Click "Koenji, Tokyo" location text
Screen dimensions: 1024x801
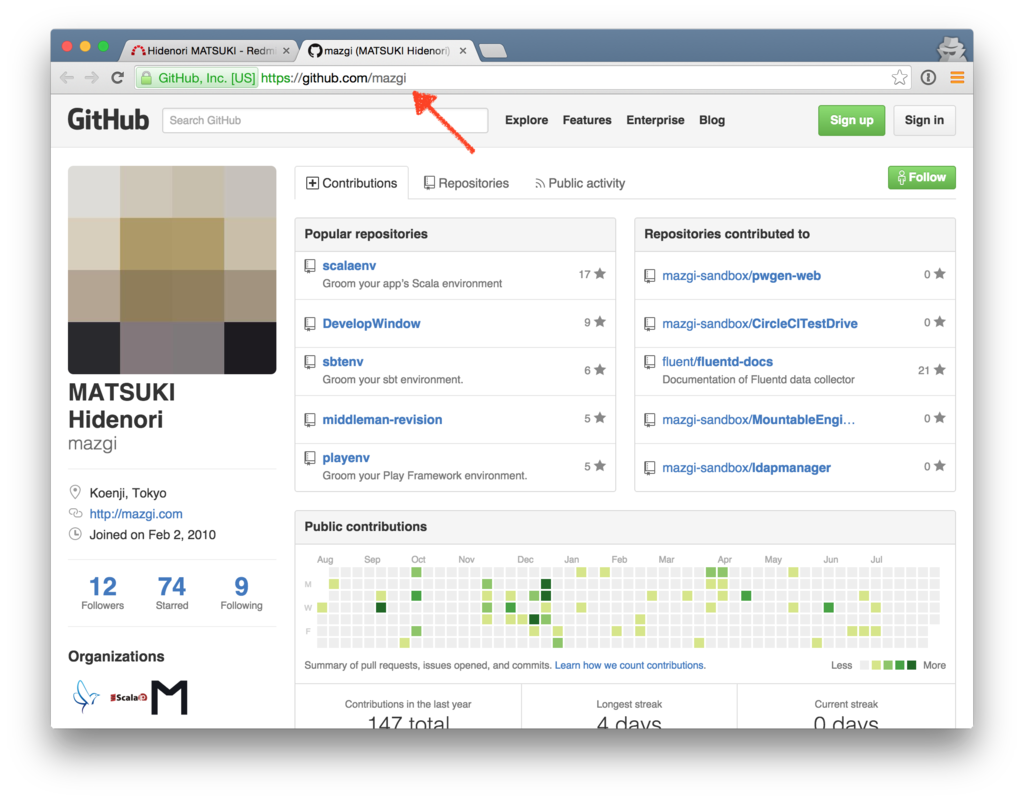pyautogui.click(x=128, y=493)
